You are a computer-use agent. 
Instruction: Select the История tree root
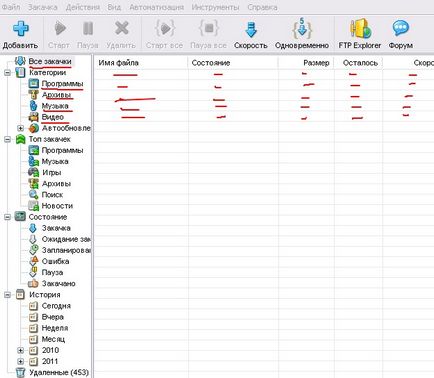coord(45,295)
